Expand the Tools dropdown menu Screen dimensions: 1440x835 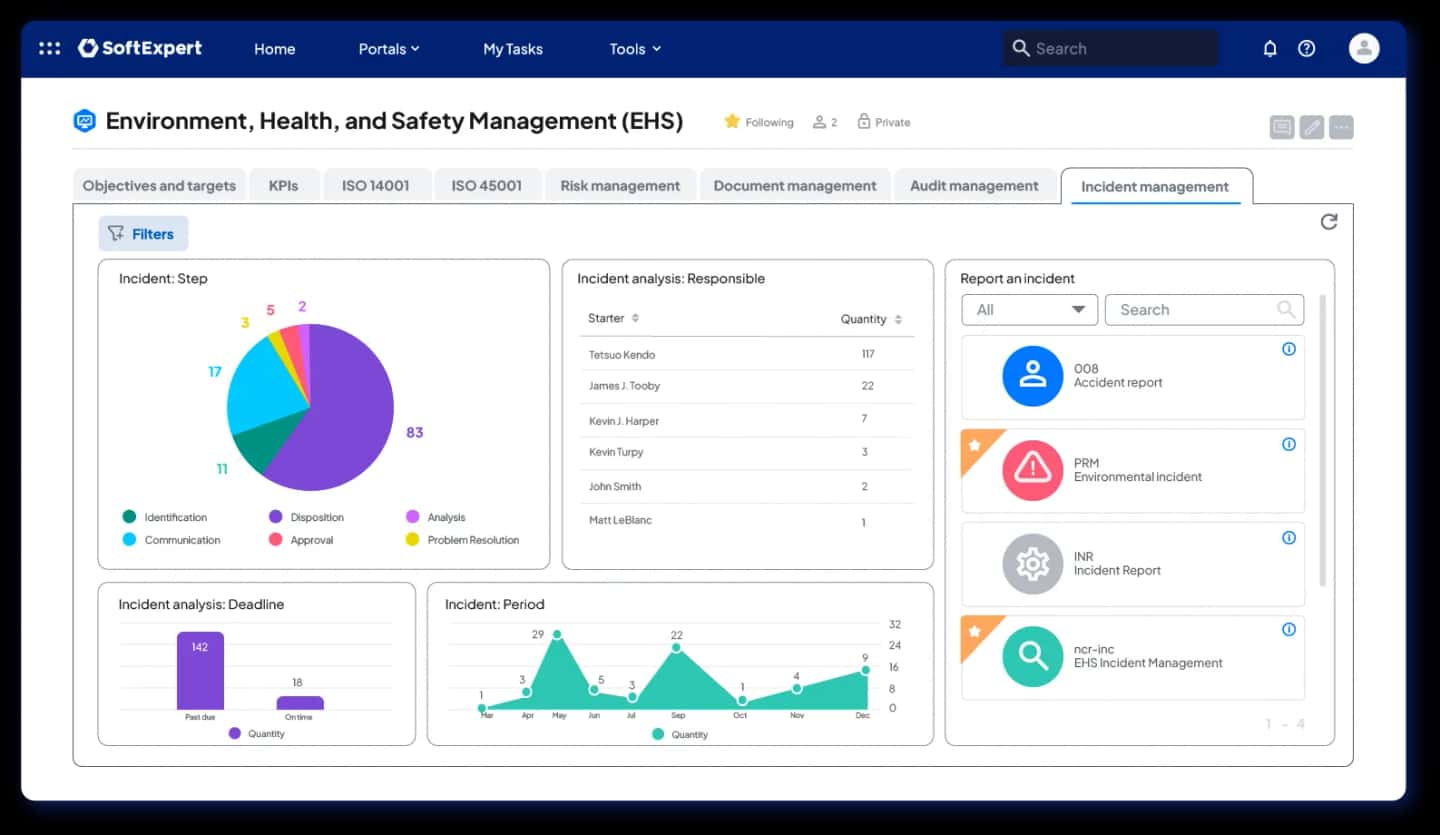click(635, 48)
